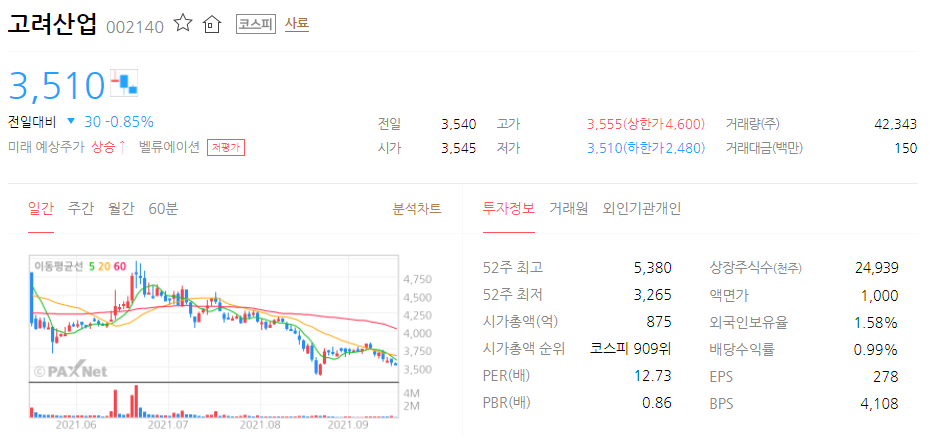The width and height of the screenshot is (930, 448).
Task: Click the 코스피 market badge
Action: (256, 24)
